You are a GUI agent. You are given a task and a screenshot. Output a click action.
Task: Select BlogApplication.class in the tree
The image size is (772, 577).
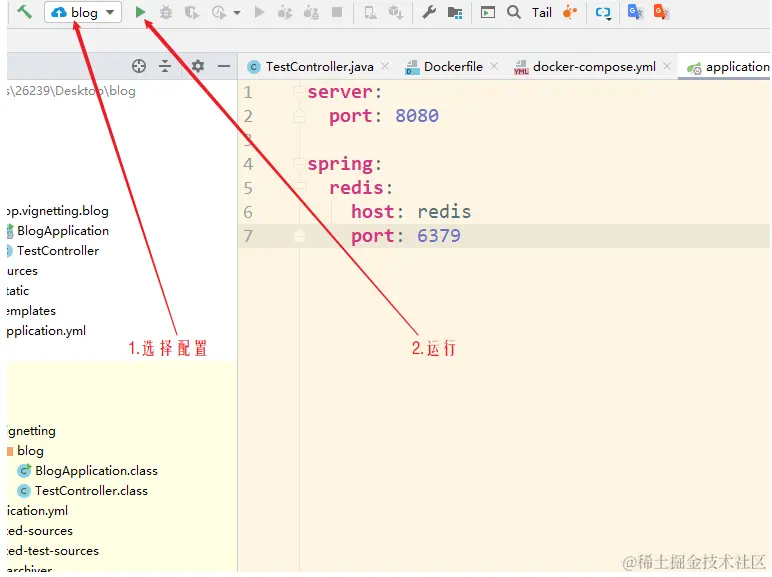tap(88, 471)
